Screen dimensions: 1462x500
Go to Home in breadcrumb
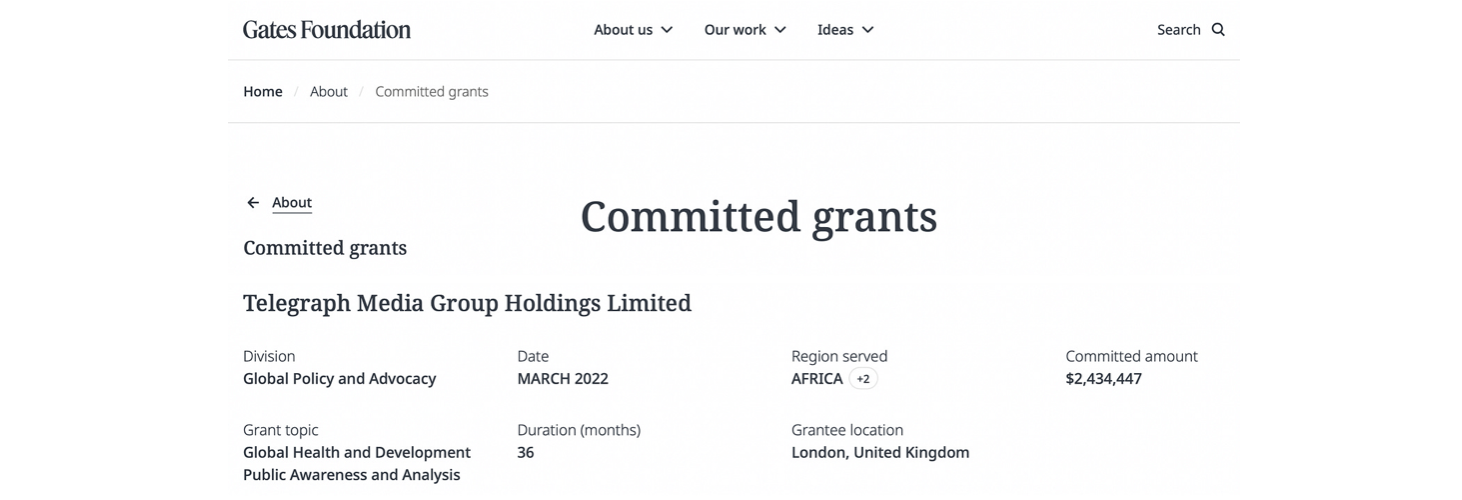(x=263, y=92)
